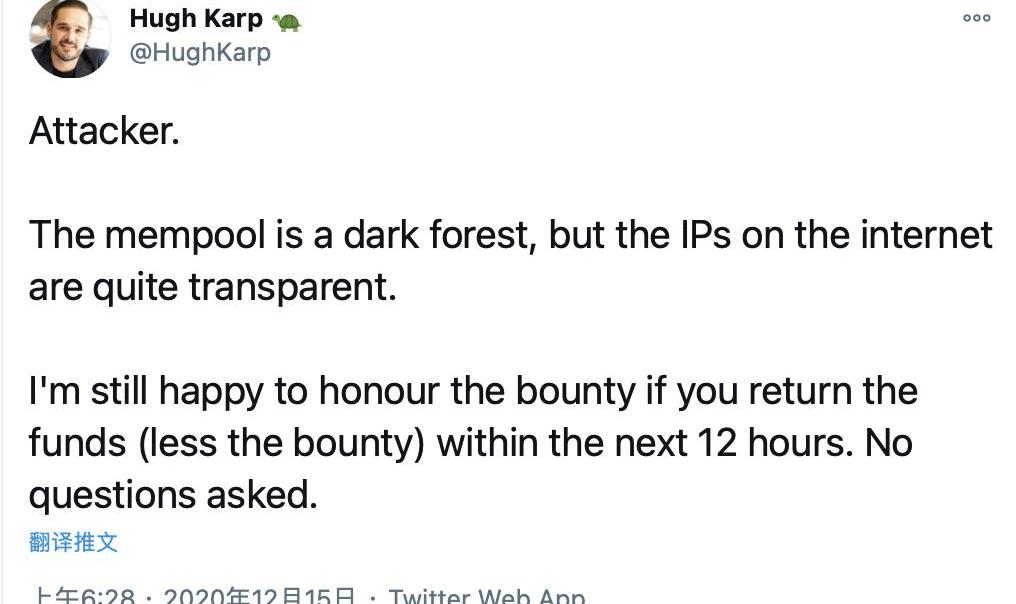Click the 上午6:28 timestamp
The height and width of the screenshot is (604, 1016).
point(84,596)
